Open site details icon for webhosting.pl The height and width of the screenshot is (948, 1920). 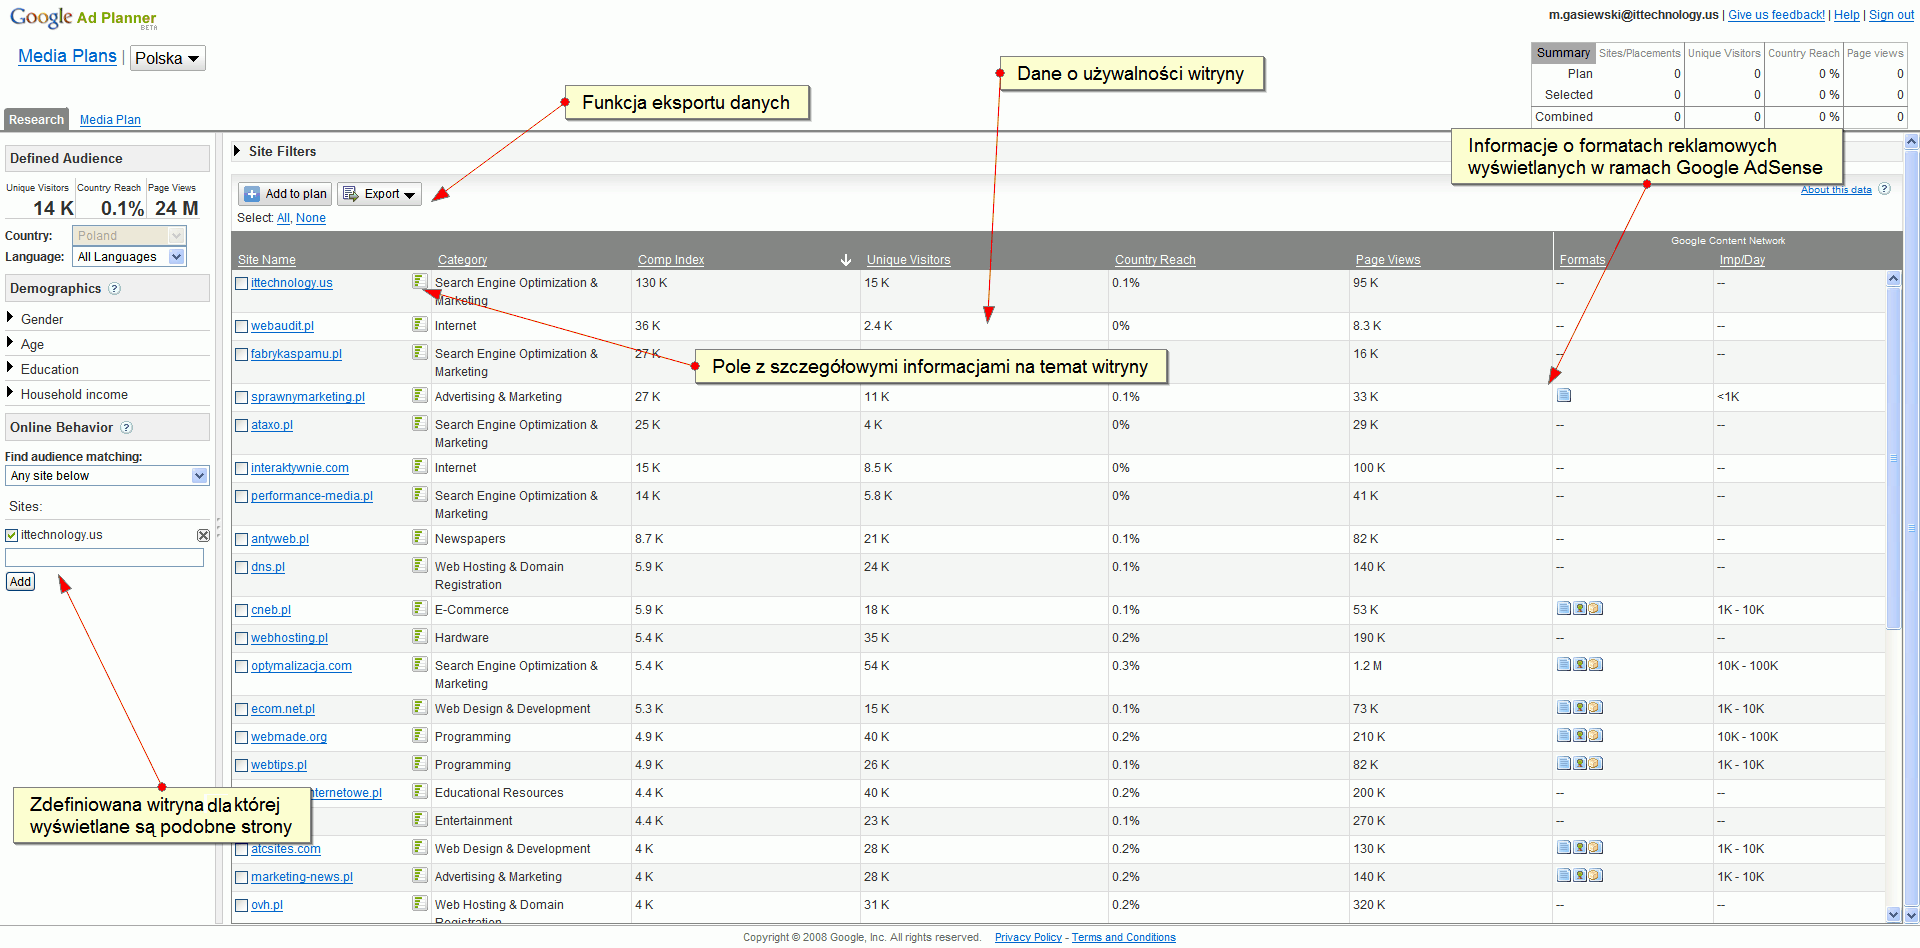point(420,636)
